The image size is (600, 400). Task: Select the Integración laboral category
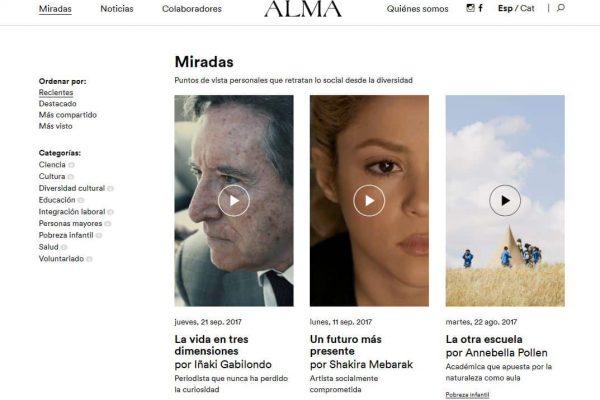pyautogui.click(x=72, y=212)
